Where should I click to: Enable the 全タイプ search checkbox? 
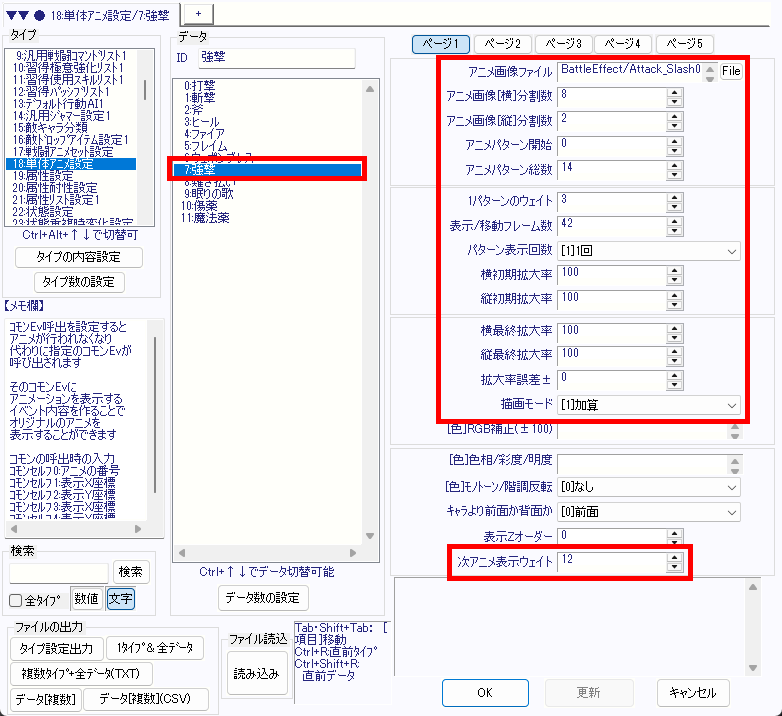(16, 600)
